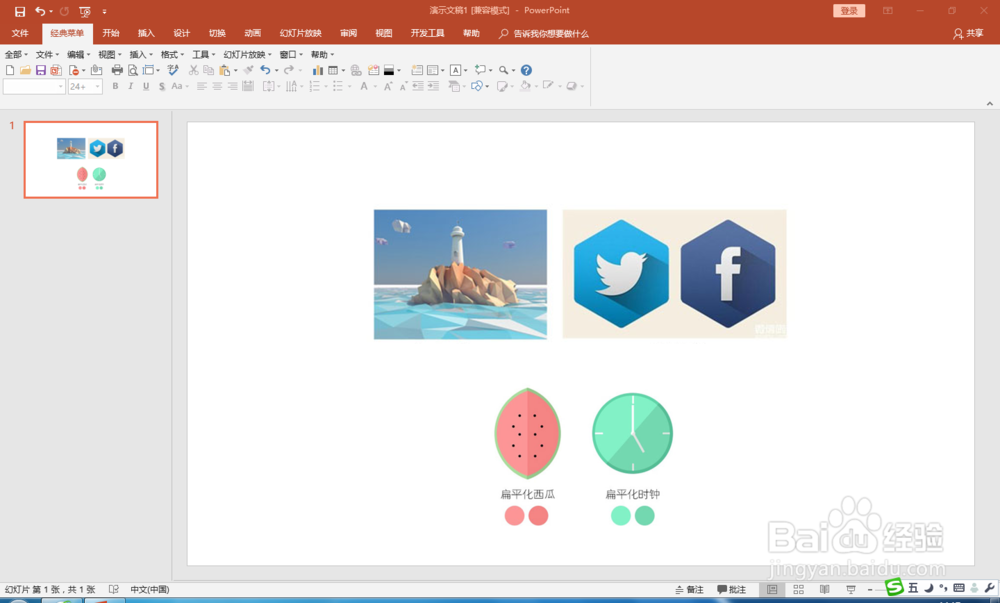Open Print Preview magnifier icon
1000x603 pixels.
(133, 70)
